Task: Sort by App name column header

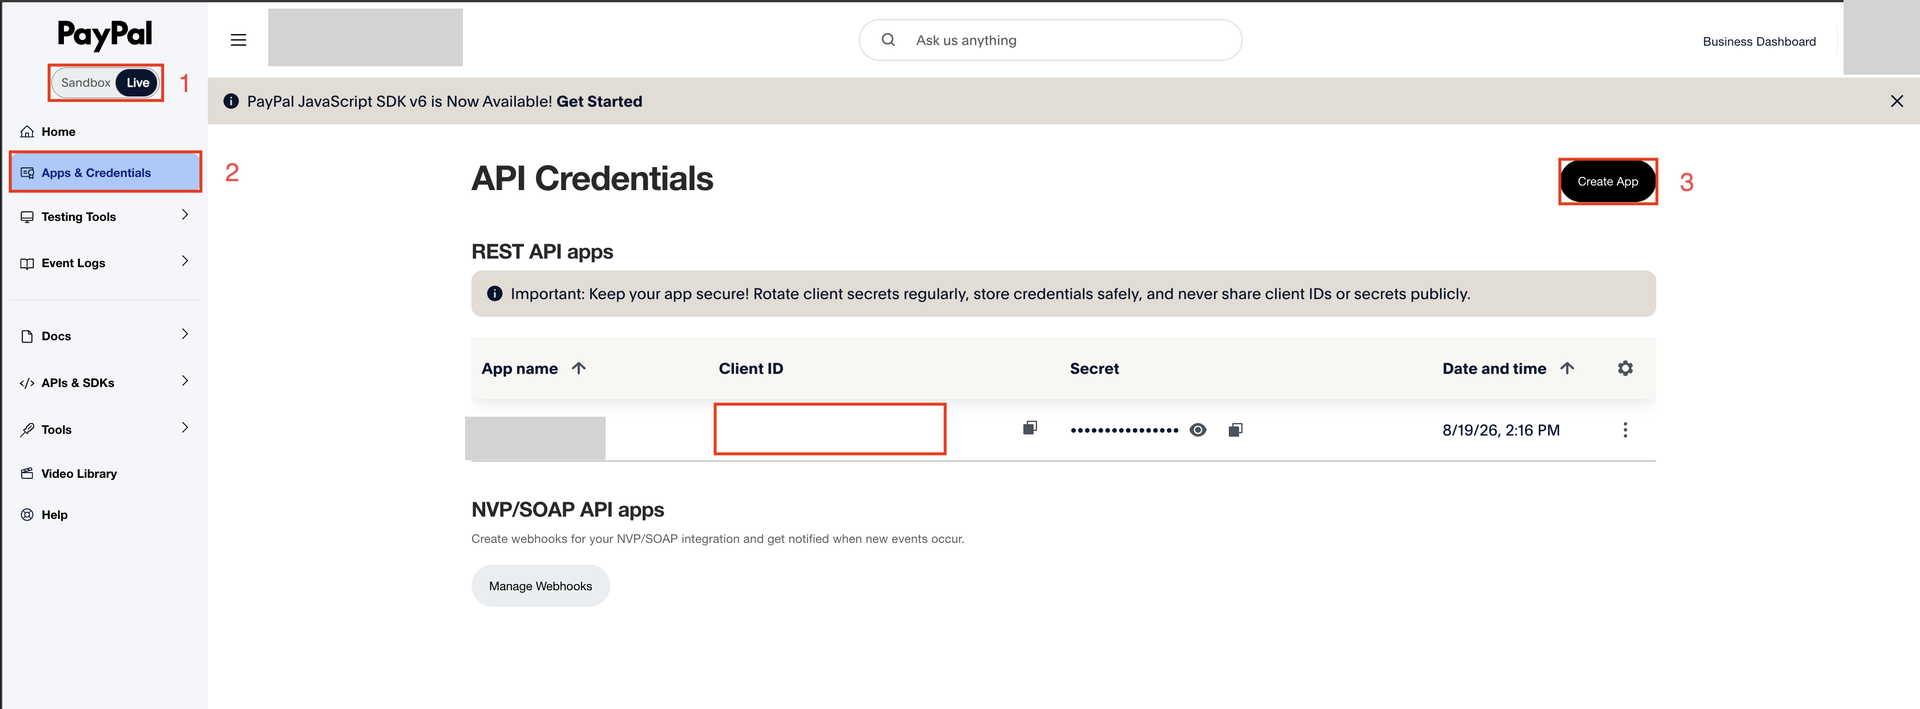Action: coord(520,369)
